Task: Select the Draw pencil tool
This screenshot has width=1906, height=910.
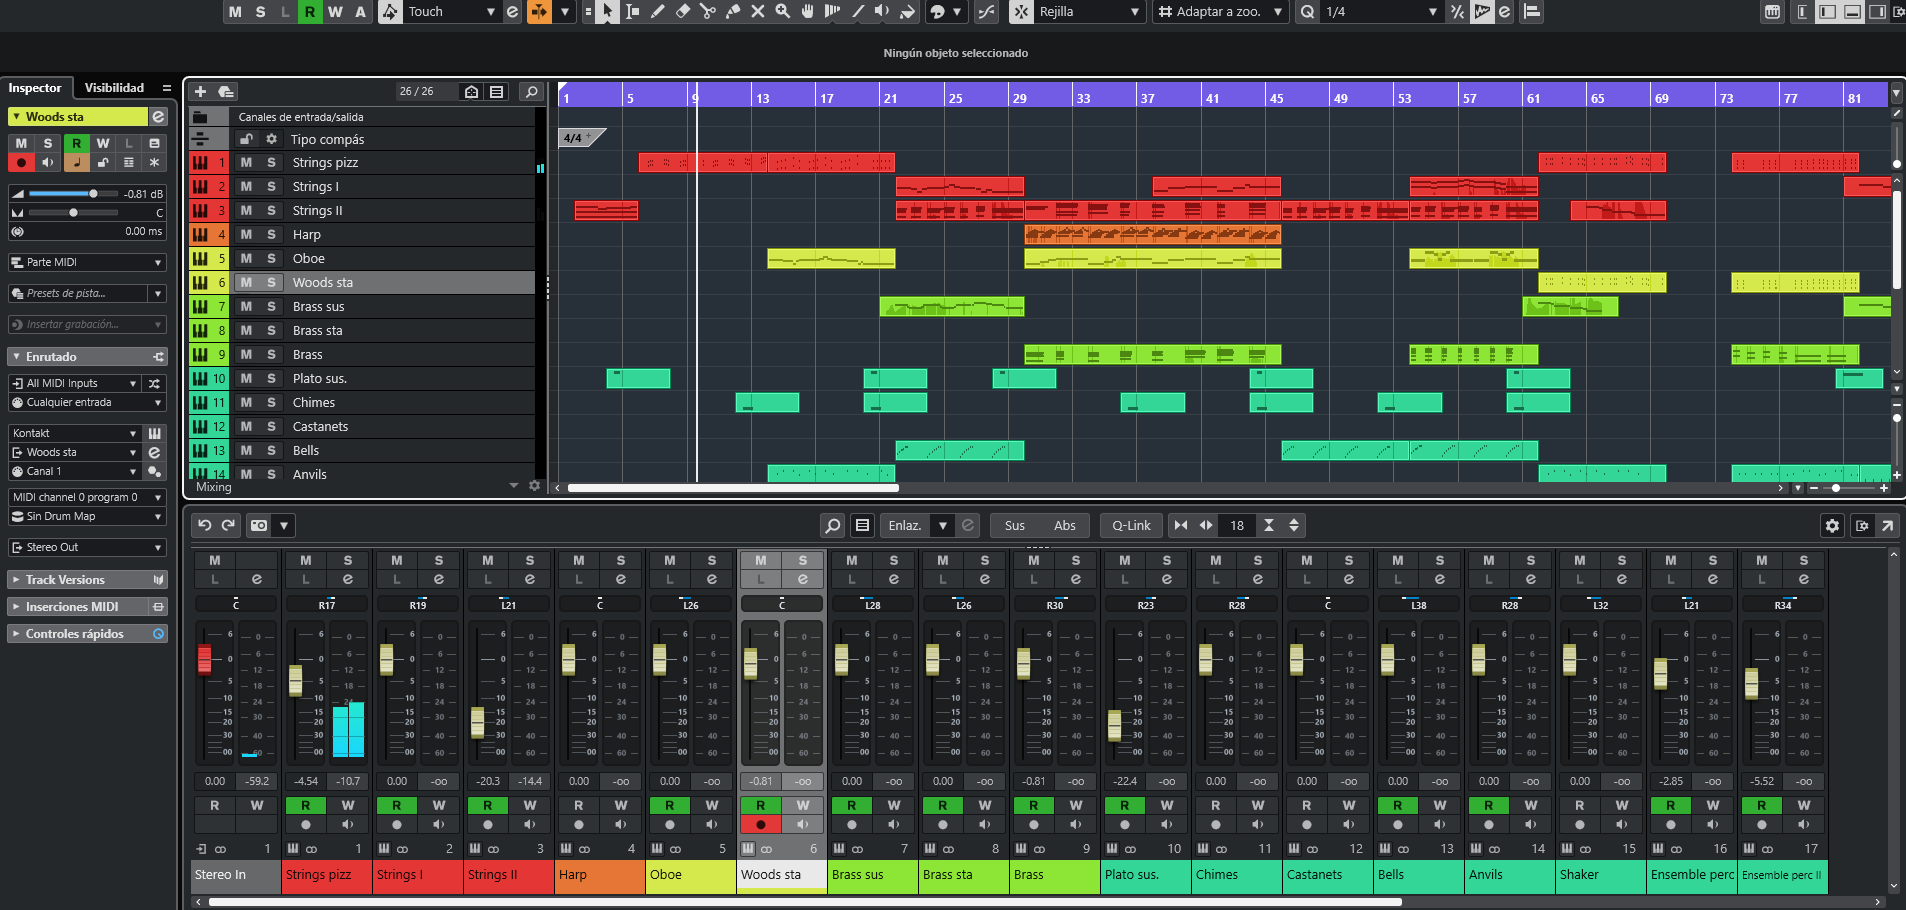Action: point(658,12)
